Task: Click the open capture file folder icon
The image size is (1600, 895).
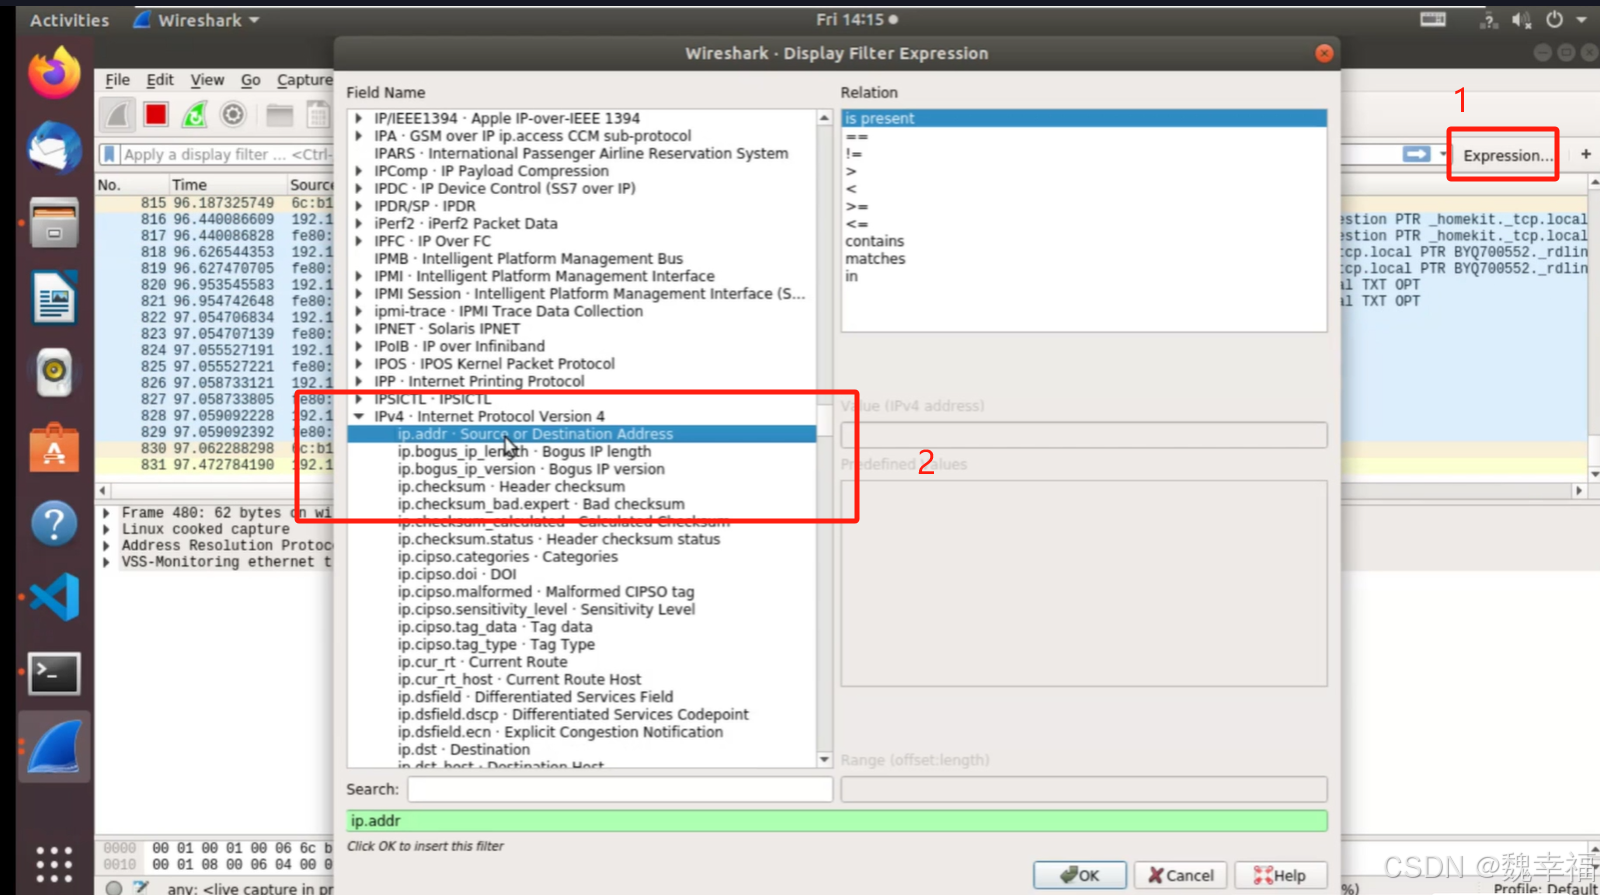Action: 280,115
